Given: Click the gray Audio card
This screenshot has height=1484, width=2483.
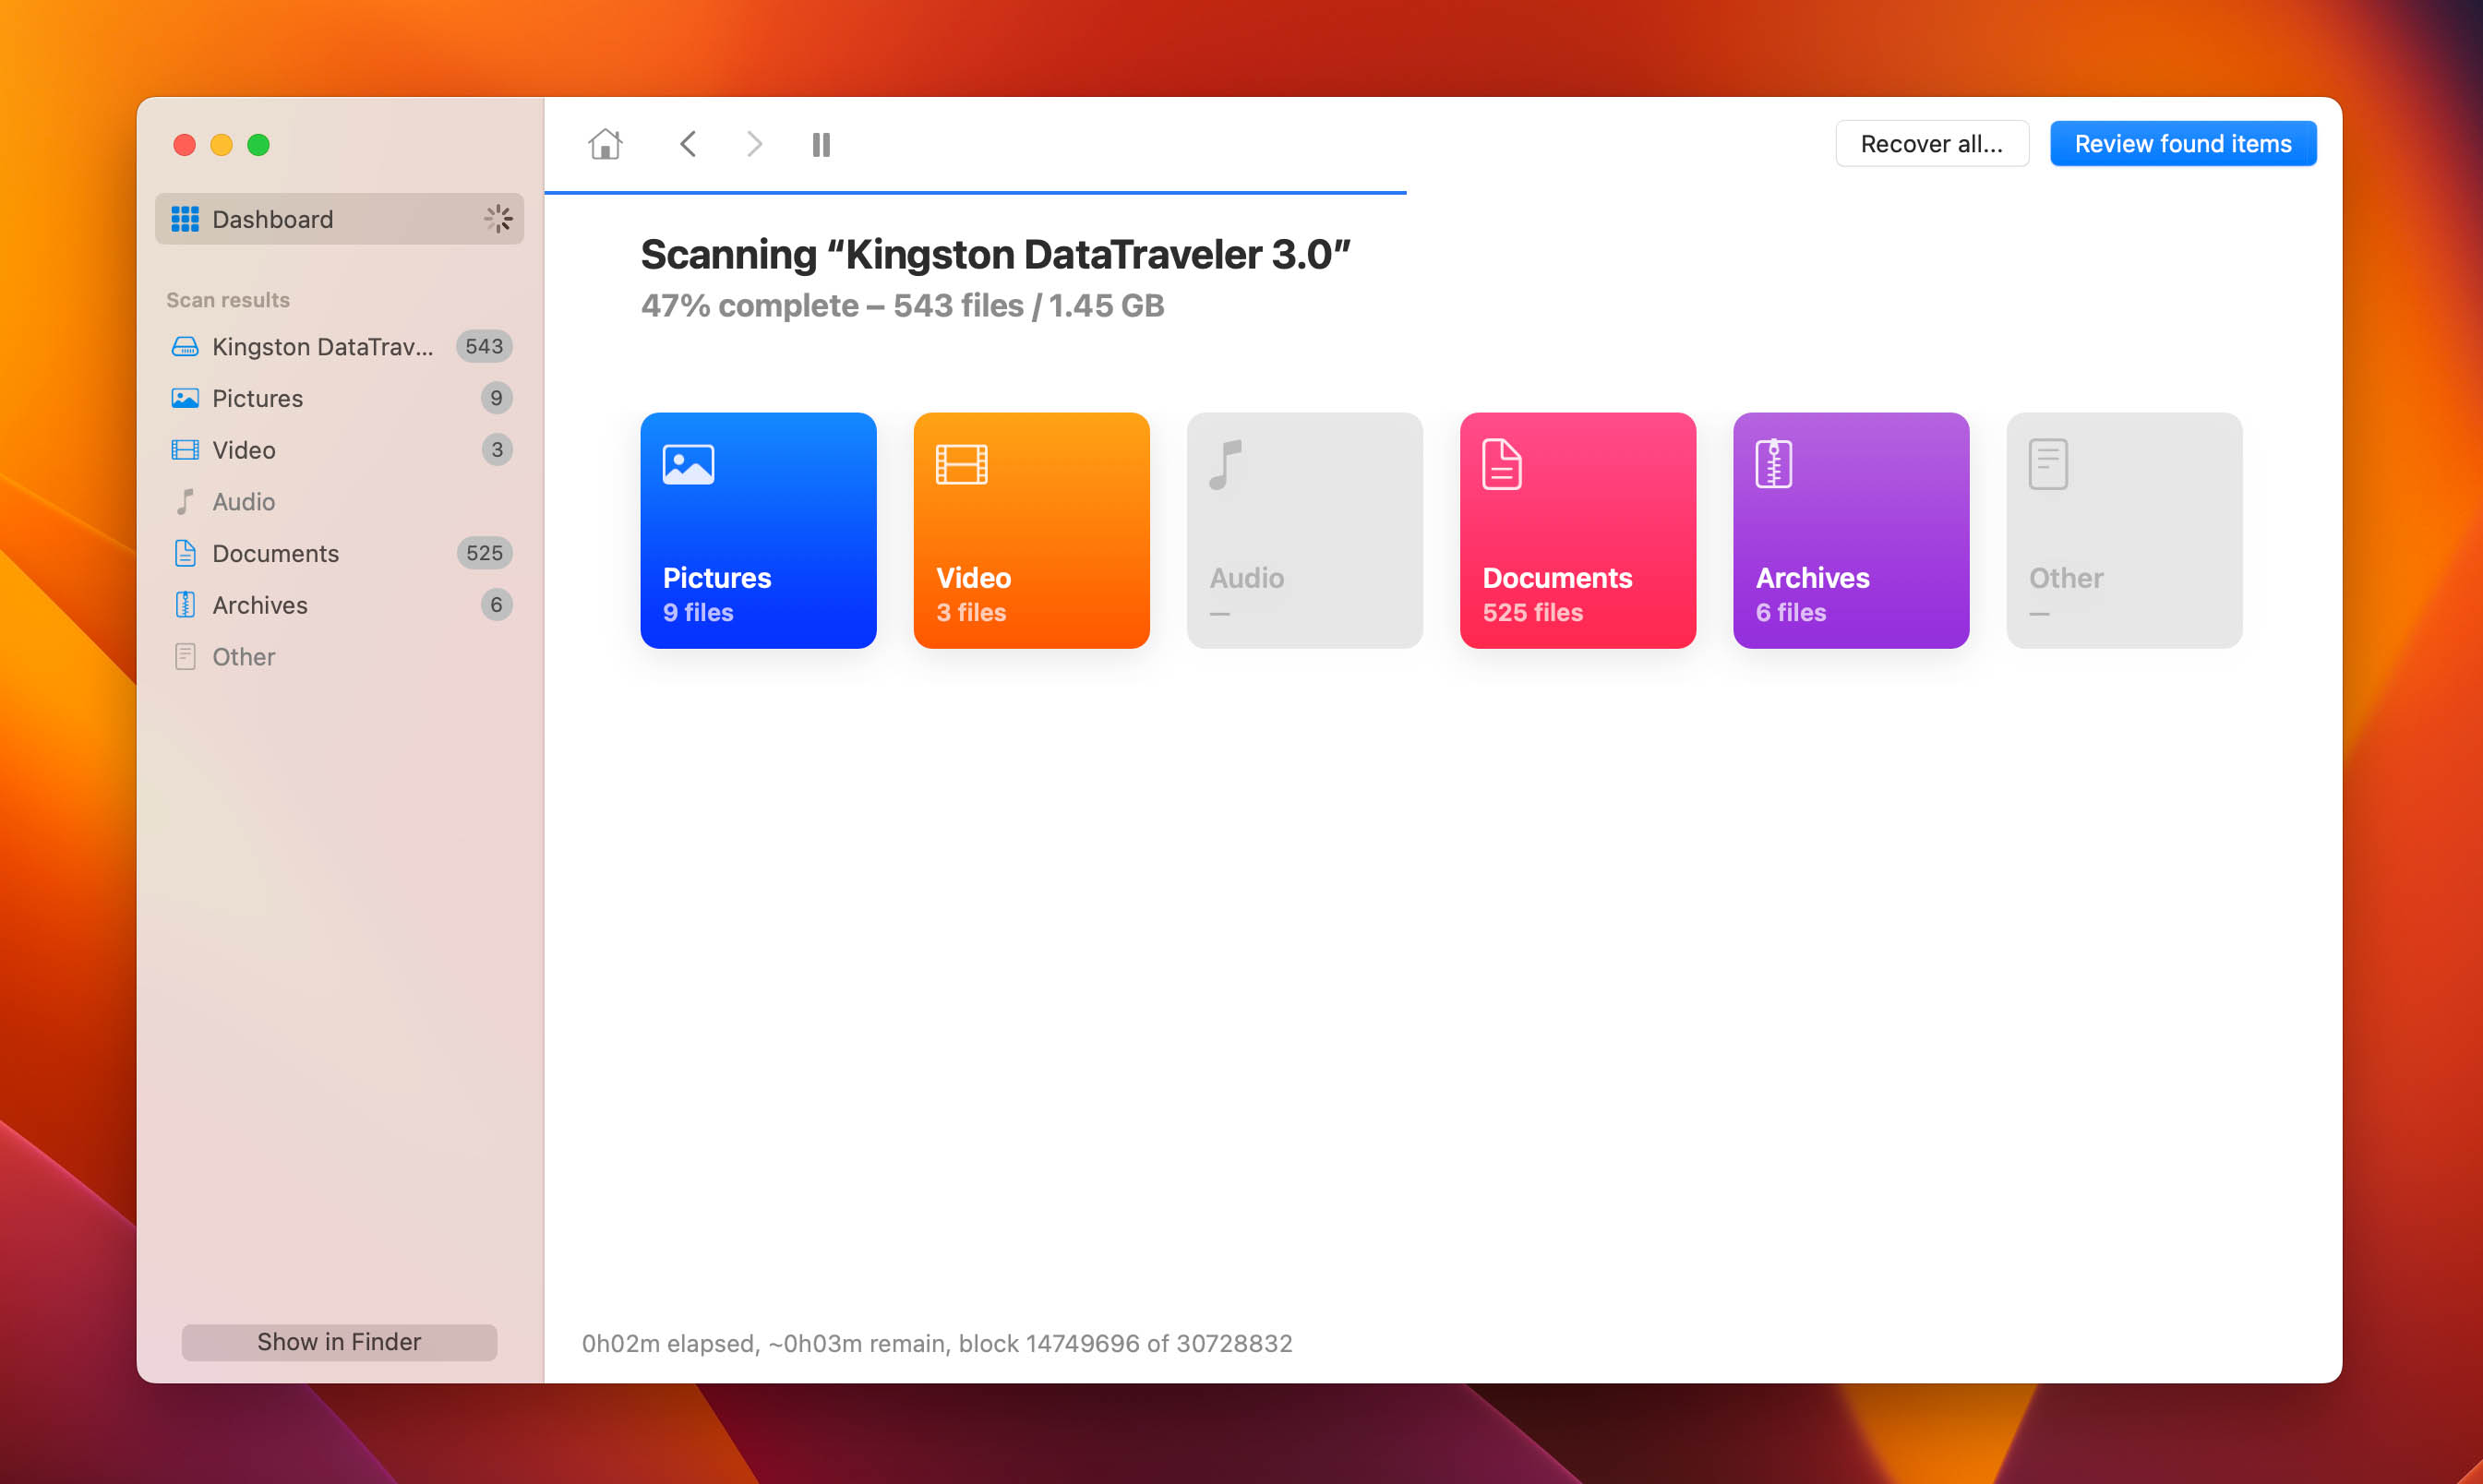Looking at the screenshot, I should pos(1304,531).
